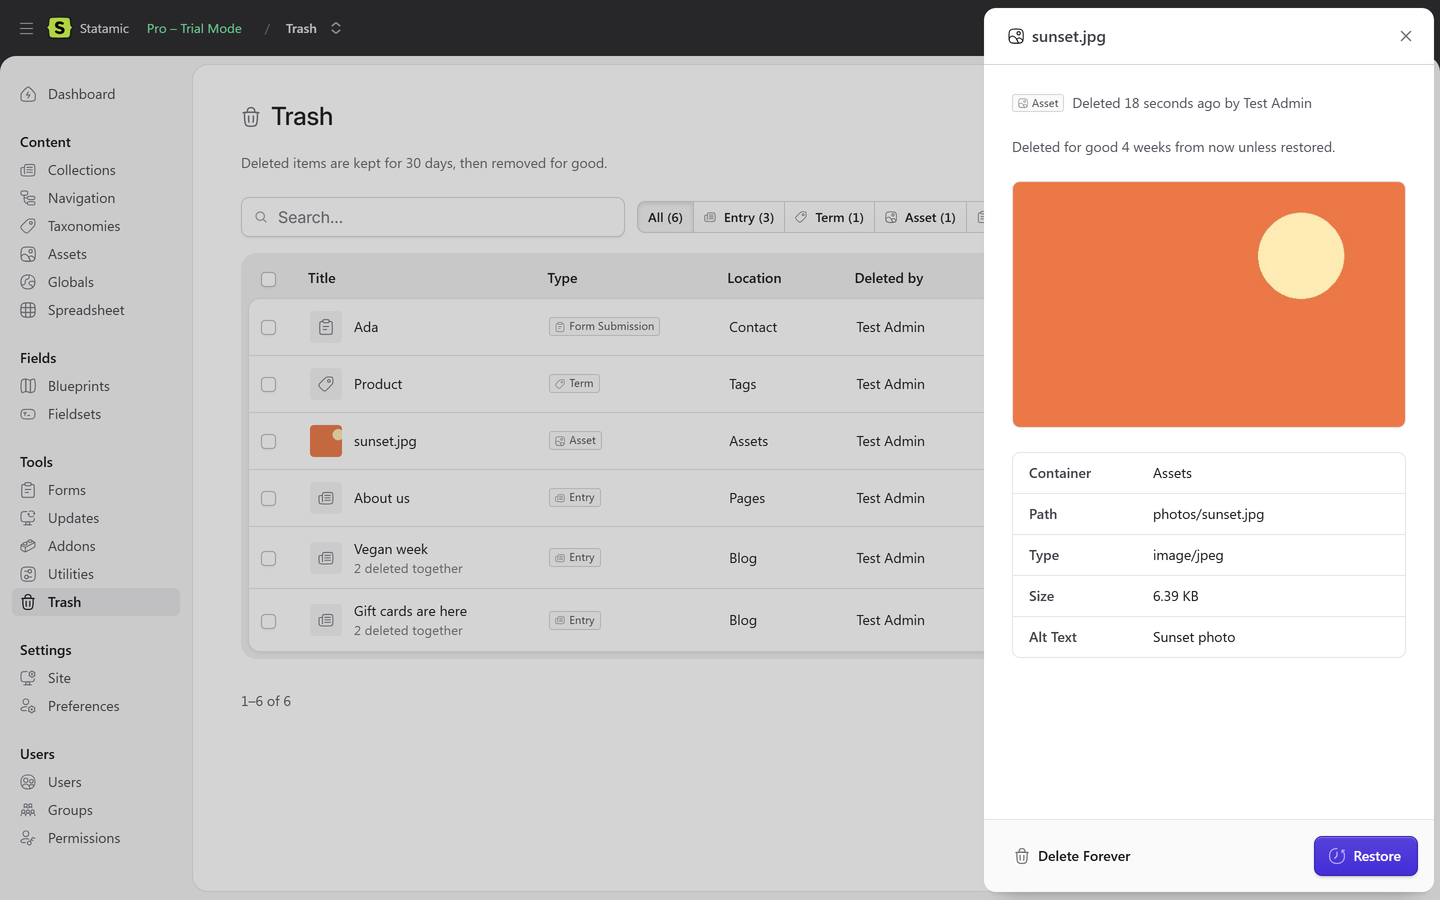Toggle the select-all checkbox in table header
The width and height of the screenshot is (1440, 900).
coord(268,279)
